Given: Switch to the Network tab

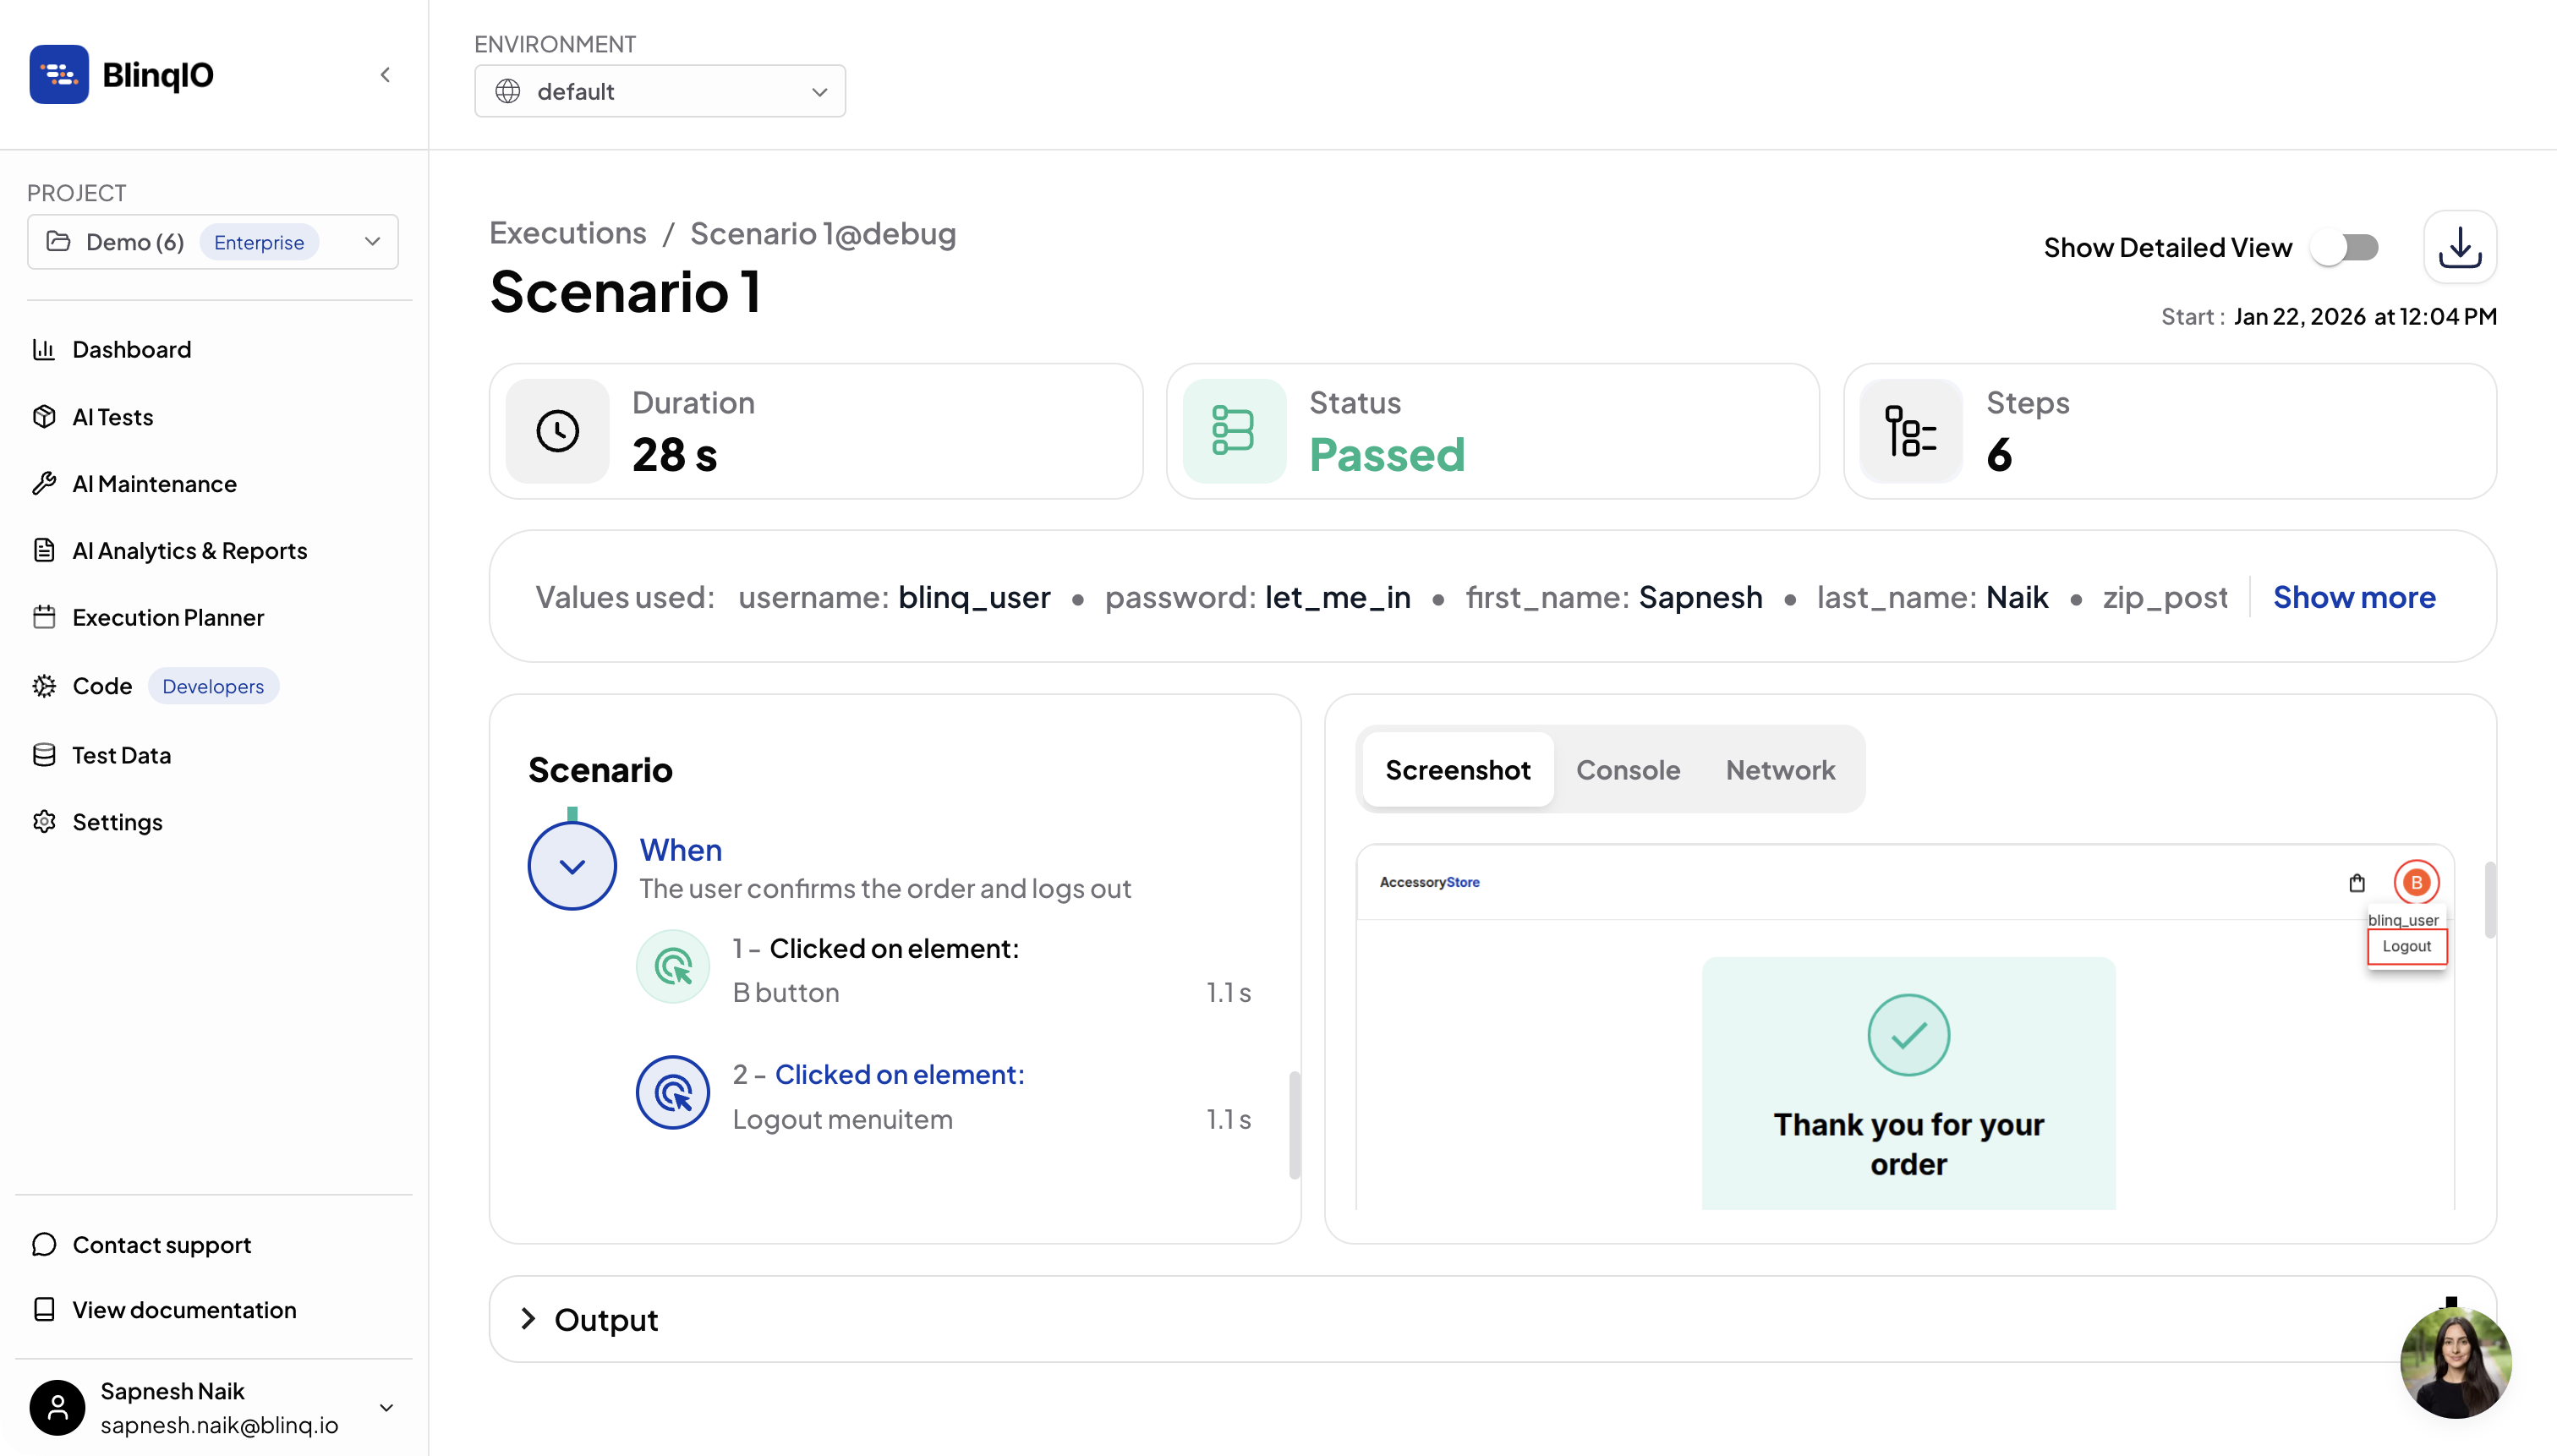Looking at the screenshot, I should click(1779, 770).
